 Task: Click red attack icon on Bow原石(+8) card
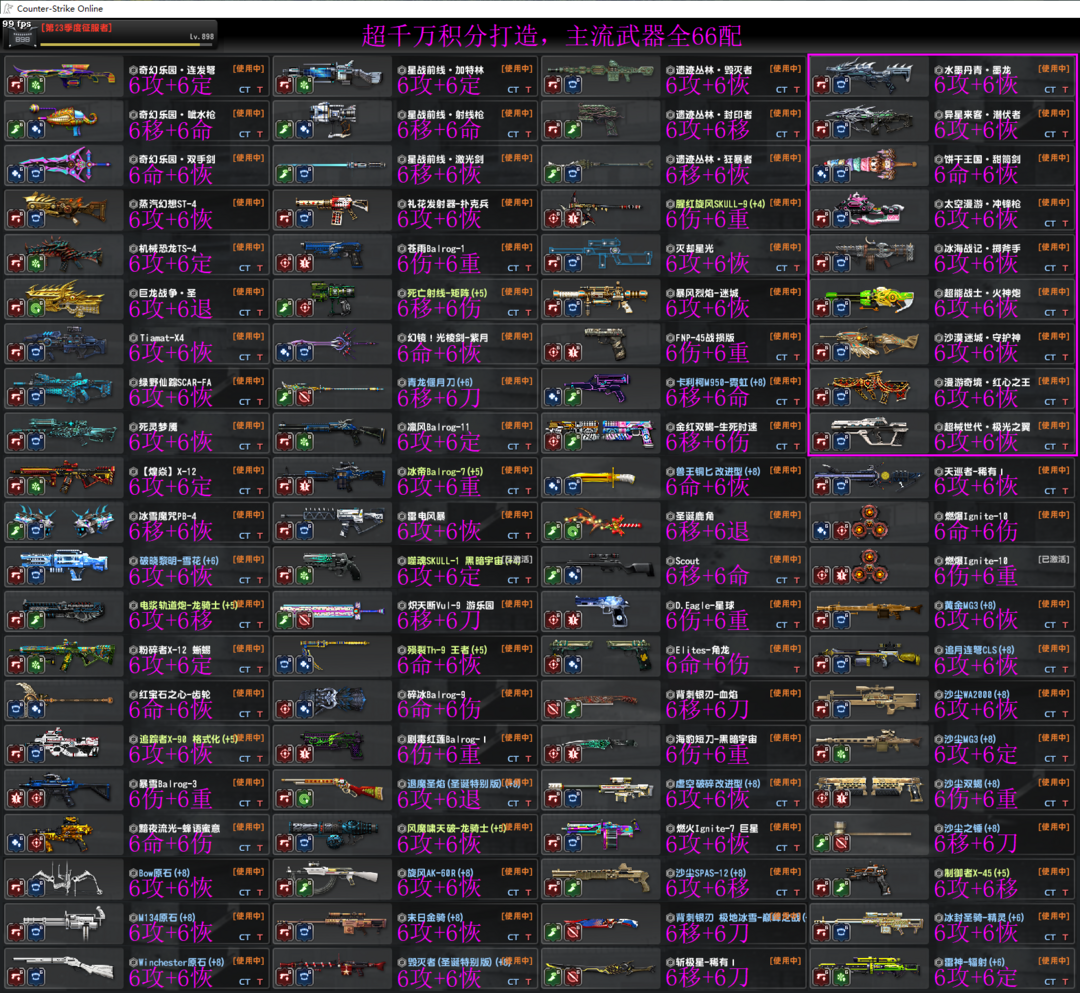[17, 888]
